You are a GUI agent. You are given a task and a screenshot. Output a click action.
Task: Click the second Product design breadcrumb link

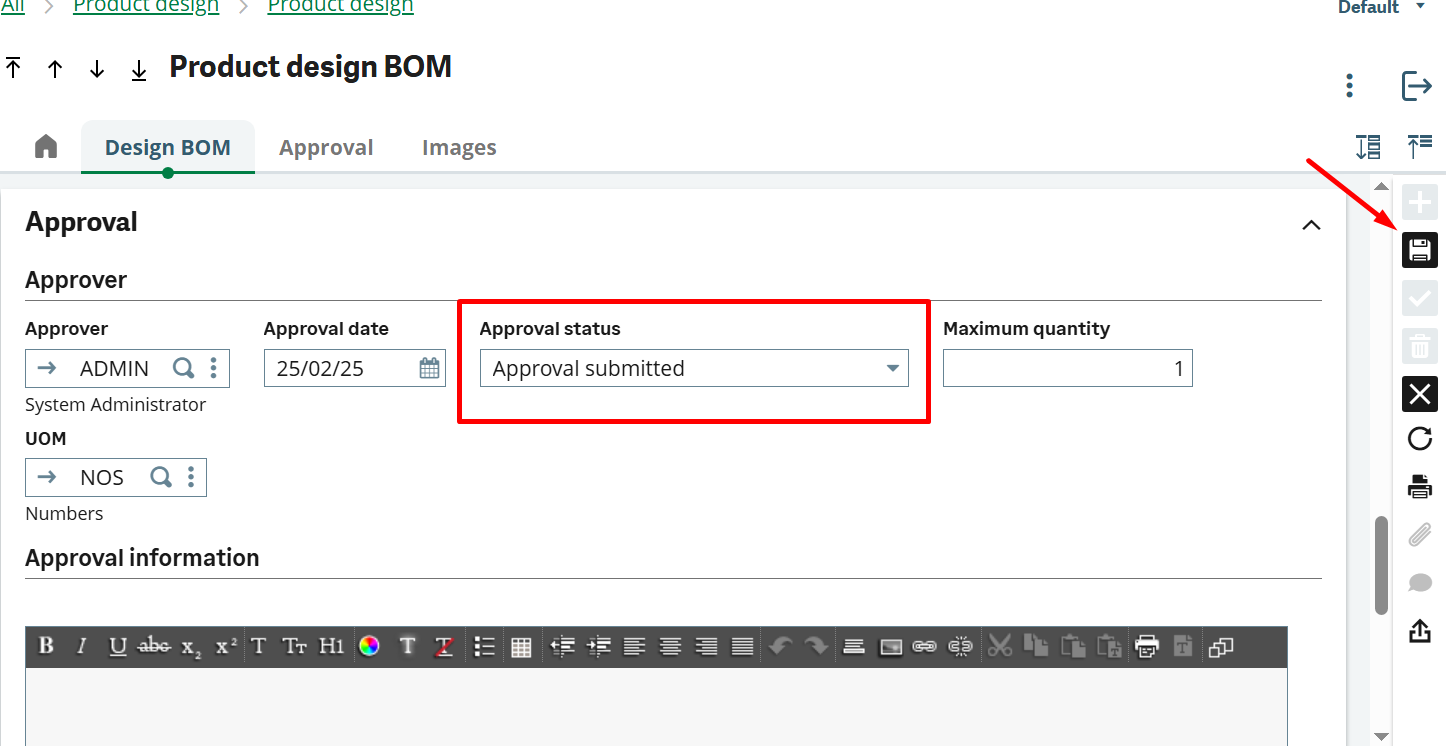click(340, 7)
